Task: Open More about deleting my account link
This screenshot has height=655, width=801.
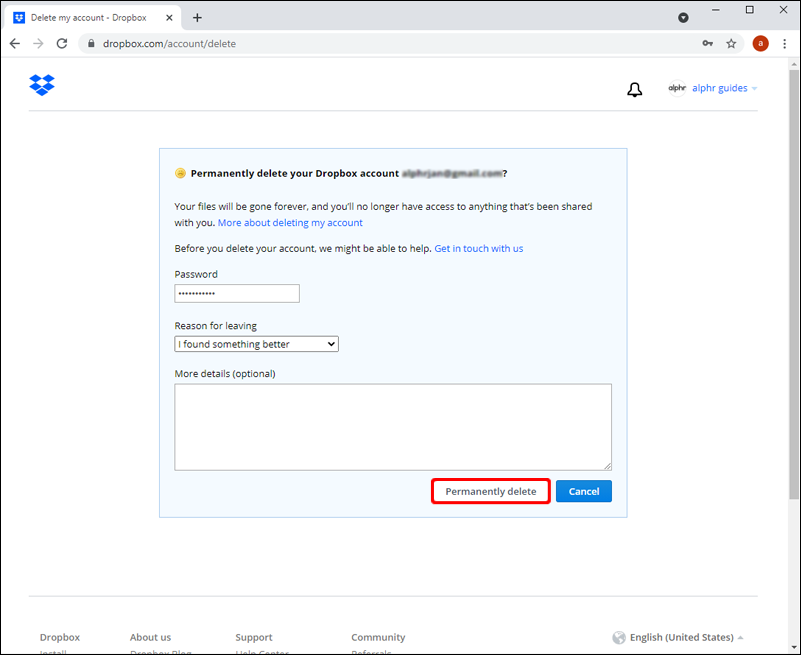Action: click(290, 223)
